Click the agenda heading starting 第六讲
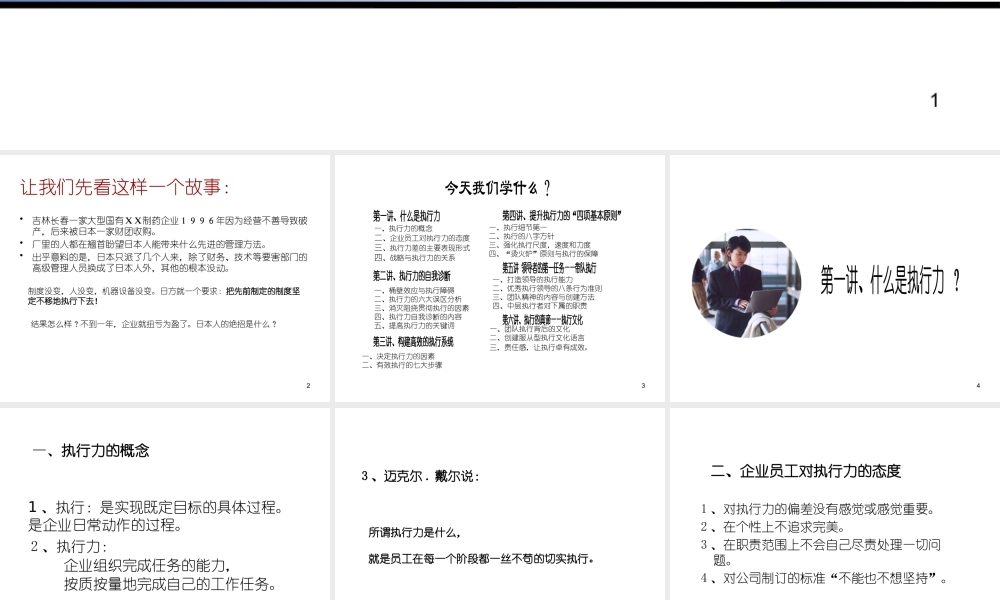The width and height of the screenshot is (1000, 600). tap(542, 319)
